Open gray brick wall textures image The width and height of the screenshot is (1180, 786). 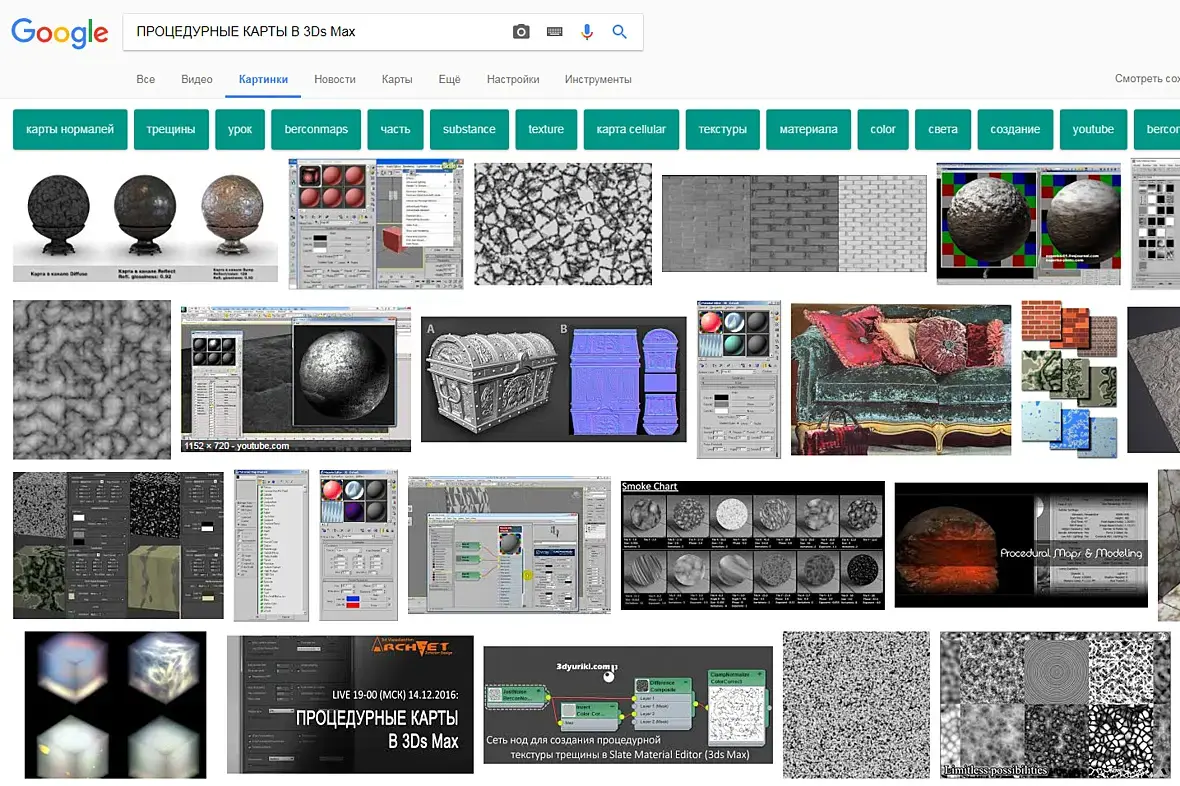(x=794, y=223)
